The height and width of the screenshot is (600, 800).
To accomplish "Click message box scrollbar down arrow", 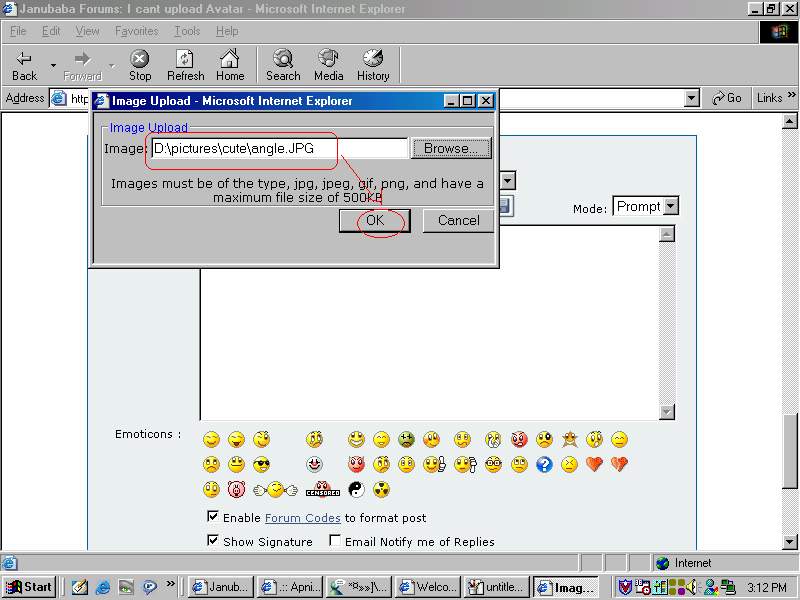I will 666,412.
